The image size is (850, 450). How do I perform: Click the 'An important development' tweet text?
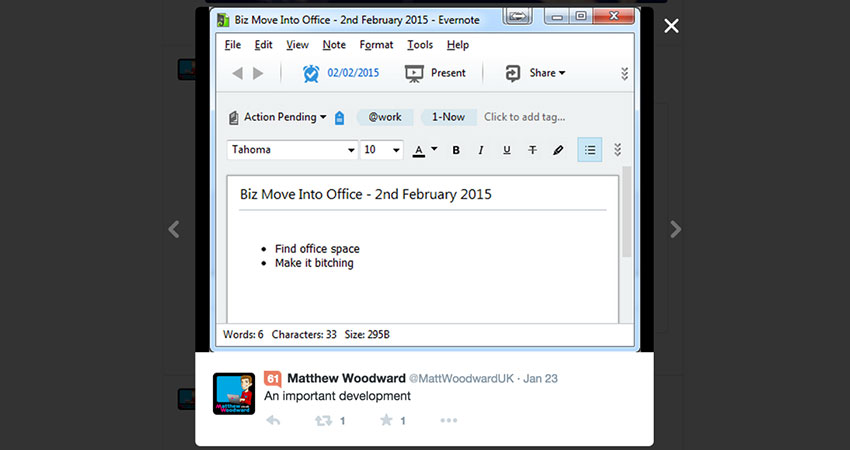[x=337, y=396]
